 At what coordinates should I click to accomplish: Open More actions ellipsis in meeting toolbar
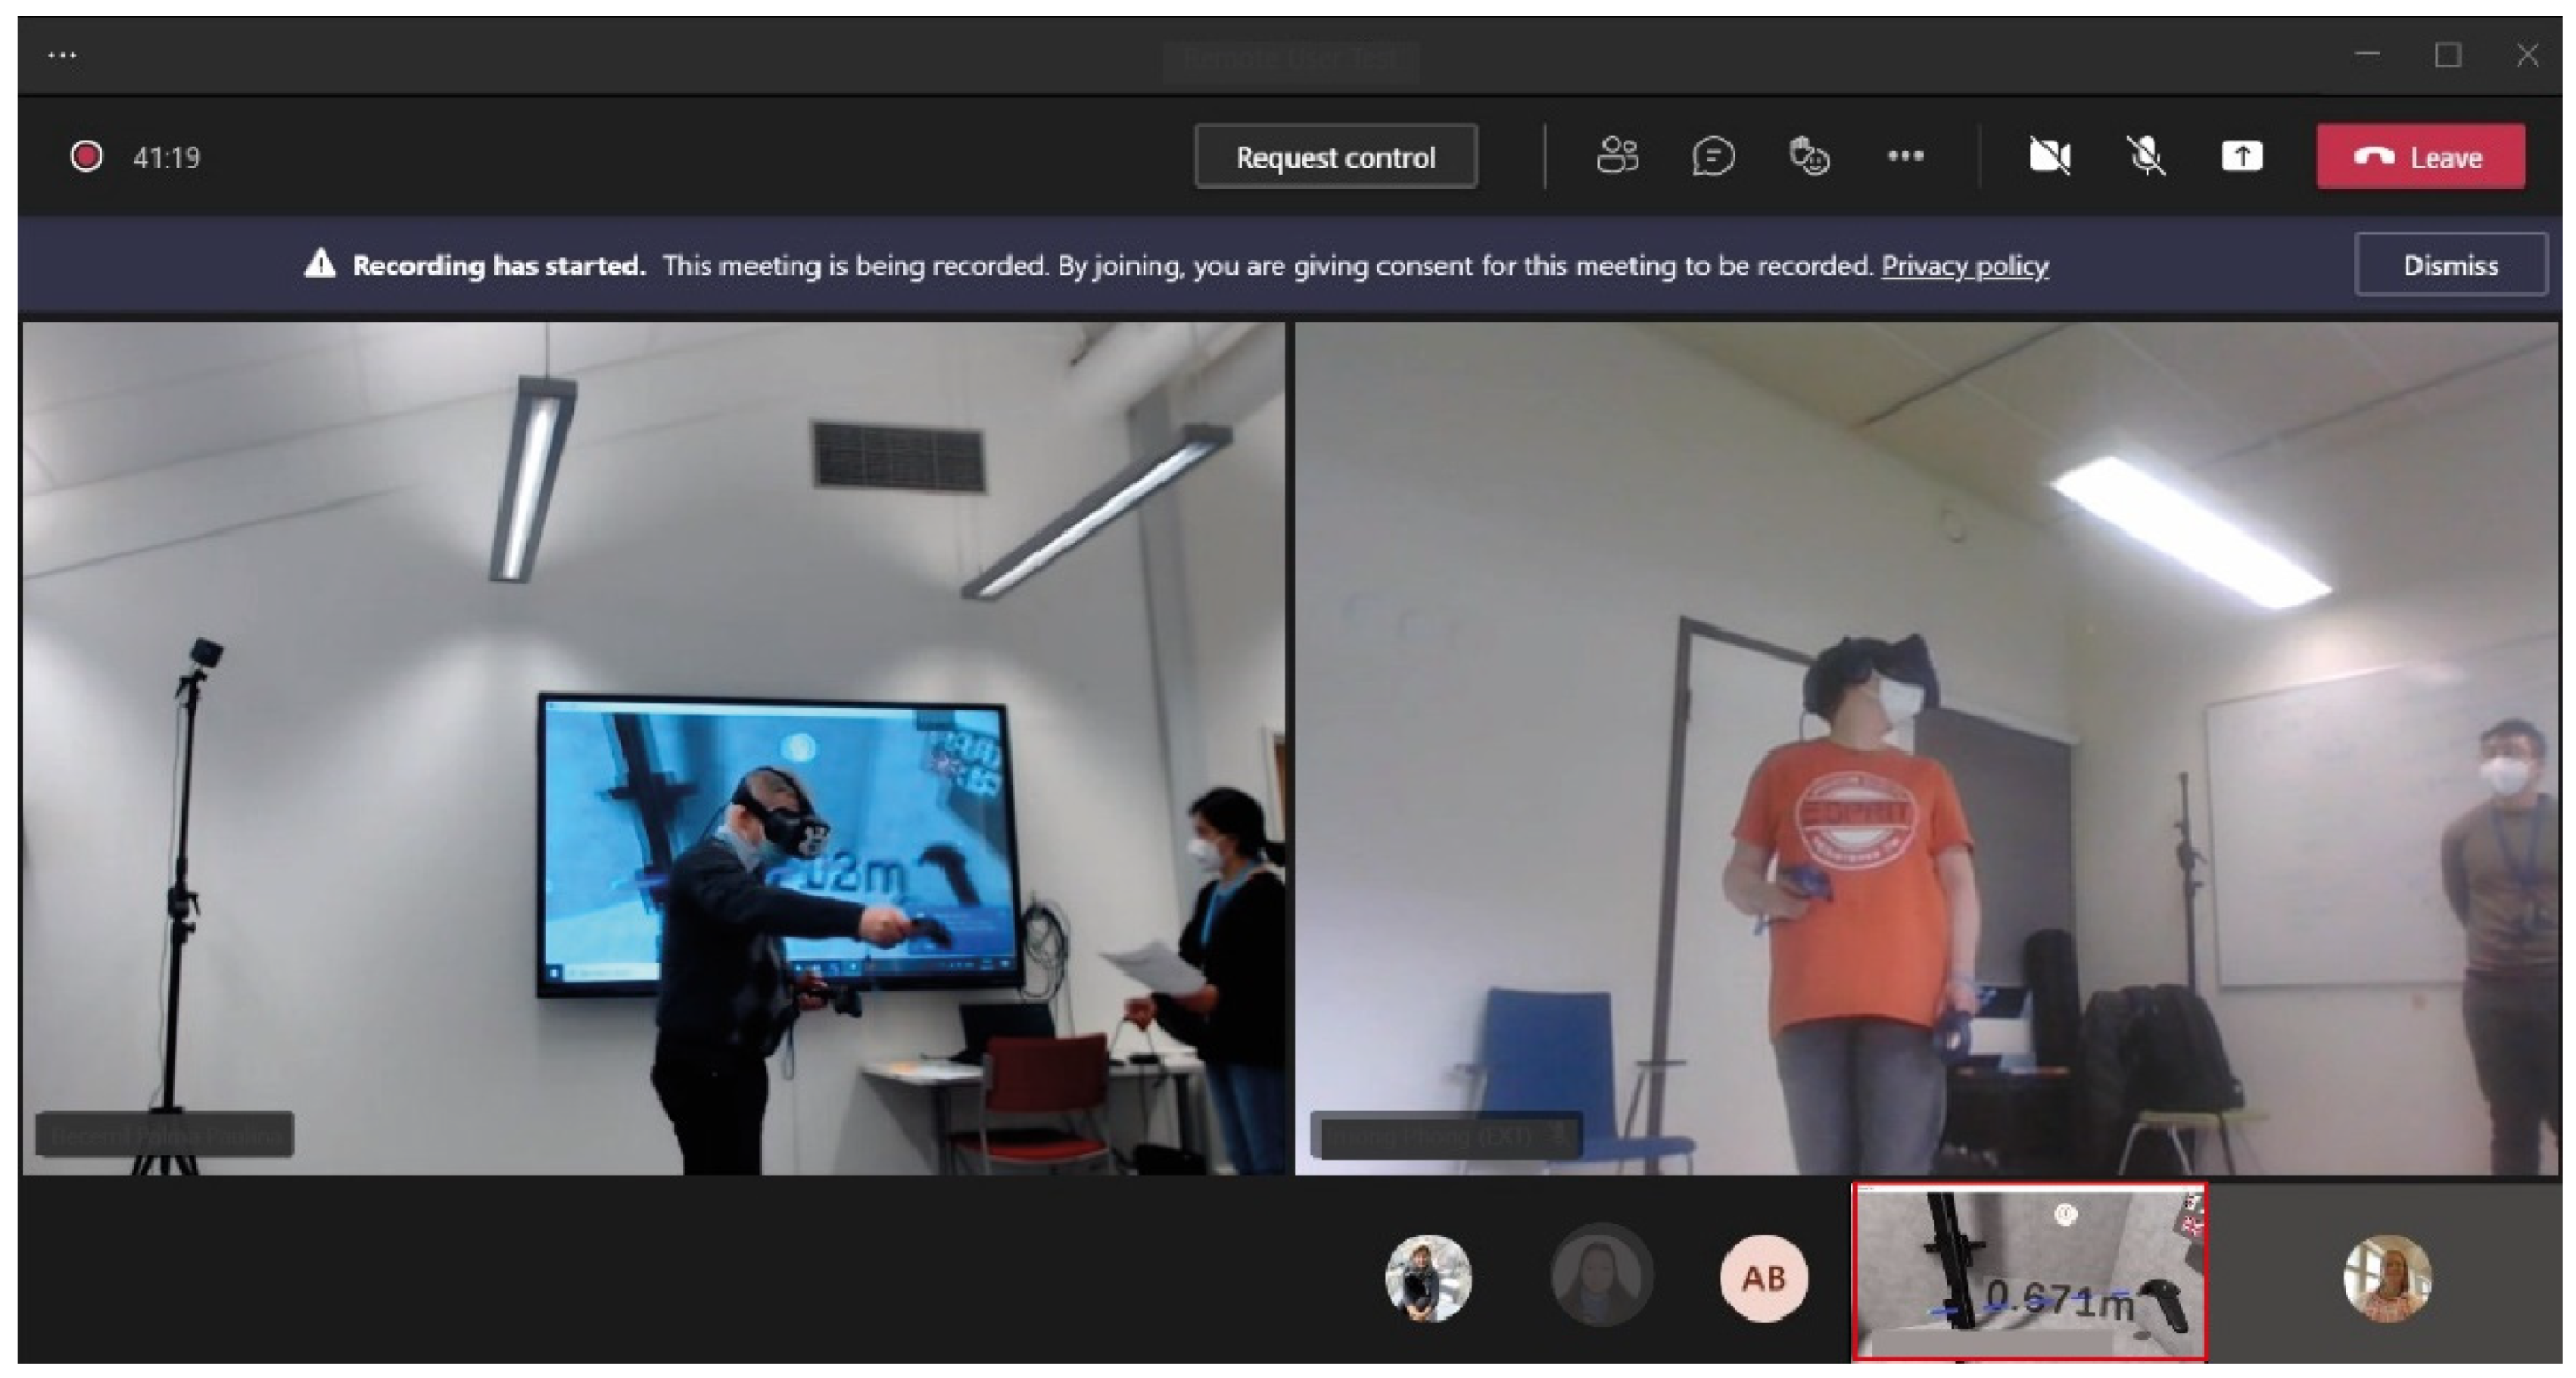pyautogui.click(x=1905, y=156)
